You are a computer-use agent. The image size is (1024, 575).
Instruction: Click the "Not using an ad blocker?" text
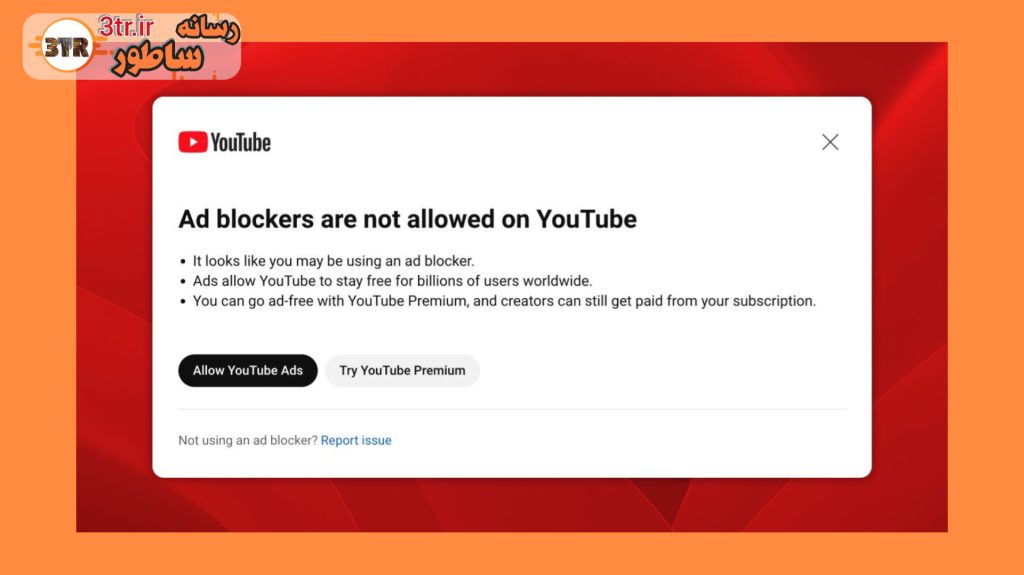[x=247, y=440]
